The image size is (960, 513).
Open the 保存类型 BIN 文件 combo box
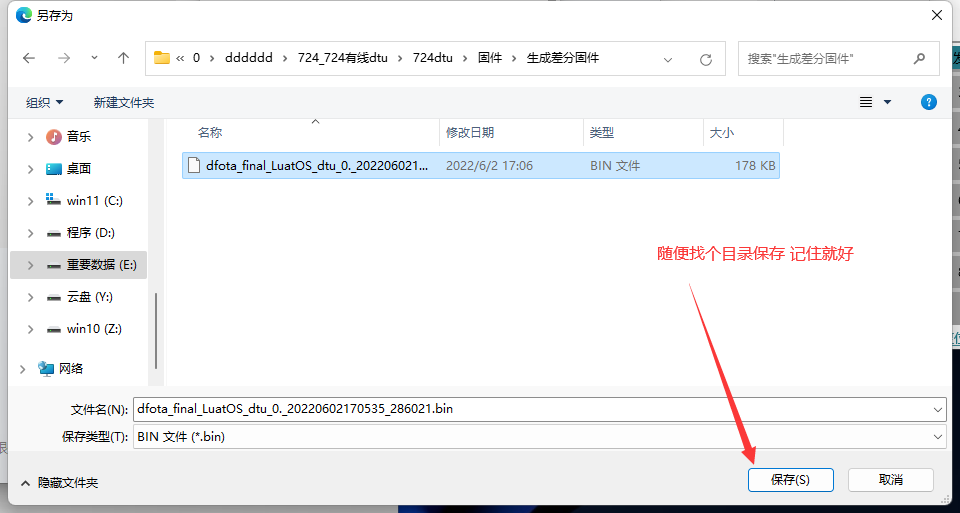(x=539, y=436)
